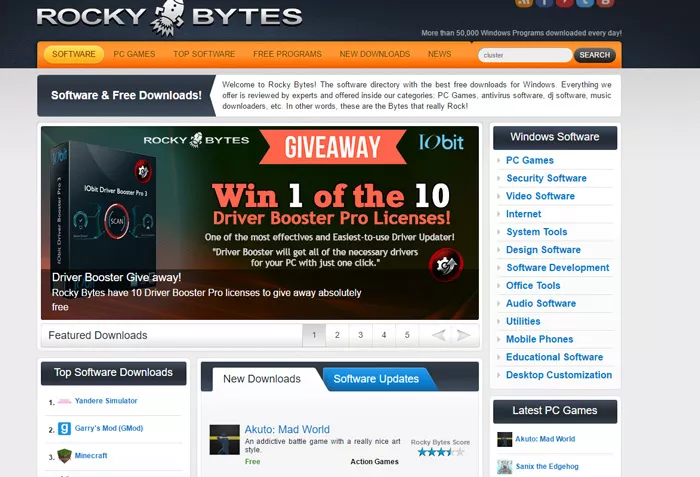This screenshot has width=700, height=477.
Task: Go to the previous featured slide arrow
Action: [x=439, y=335]
